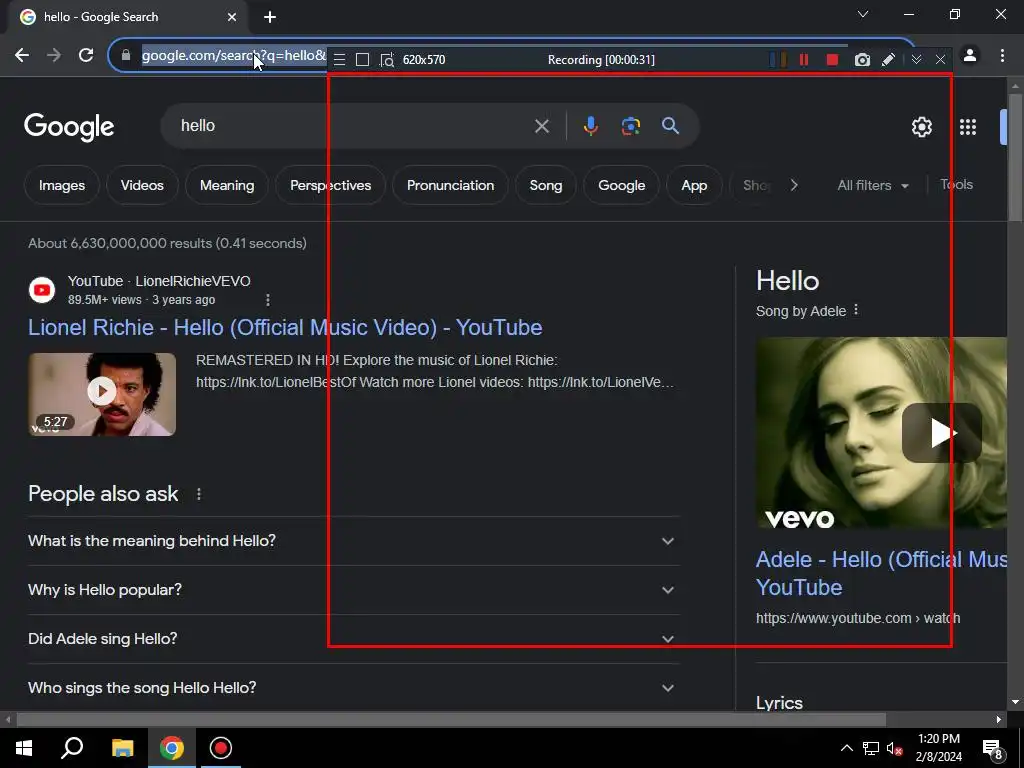Open Chrome three-dot menu

click(1002, 56)
